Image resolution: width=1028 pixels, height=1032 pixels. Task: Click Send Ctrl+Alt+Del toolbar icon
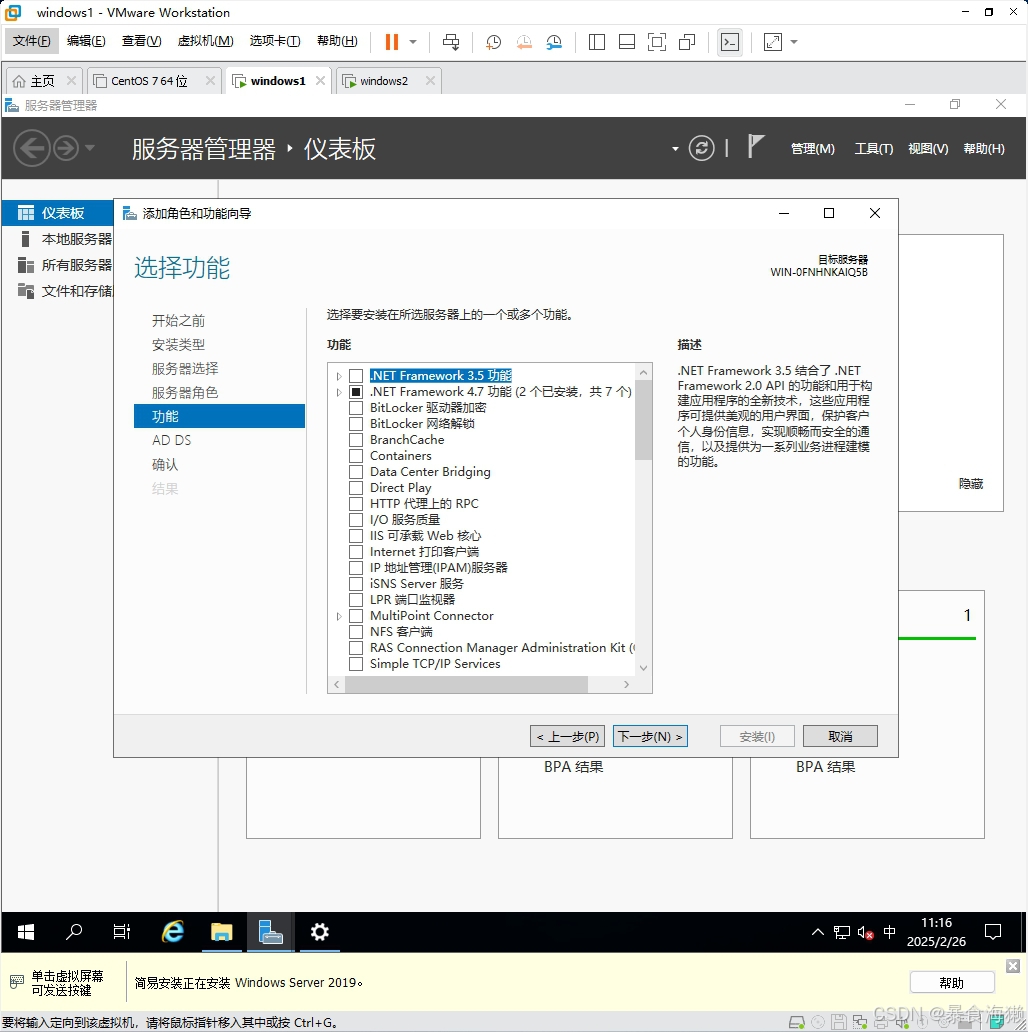point(451,42)
